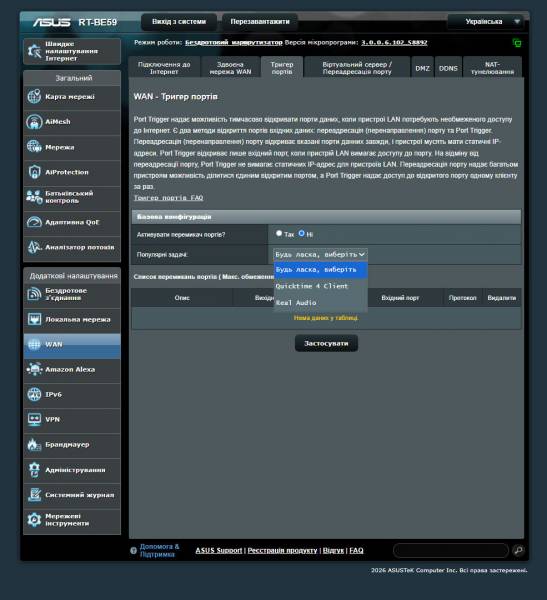Open Мережеві інструменти tools icon
Screen dimensions: 547x600
[x=34, y=520]
